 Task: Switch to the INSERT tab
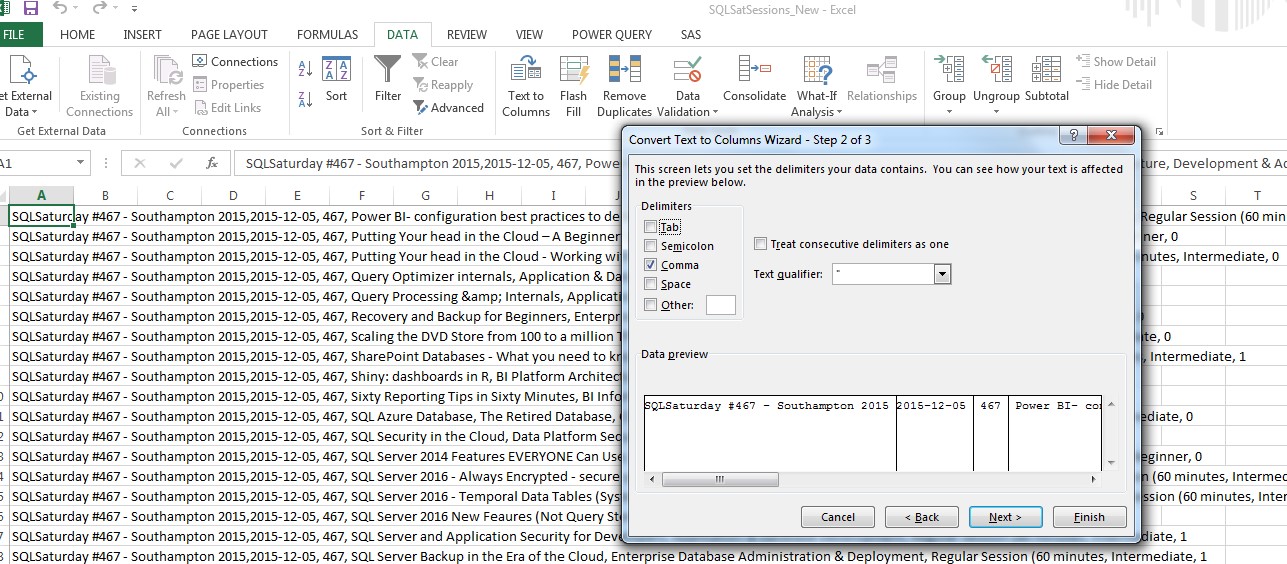click(x=142, y=34)
